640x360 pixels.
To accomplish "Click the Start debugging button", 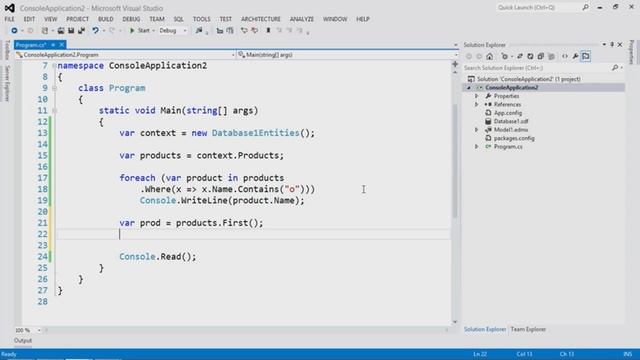I will (140, 31).
